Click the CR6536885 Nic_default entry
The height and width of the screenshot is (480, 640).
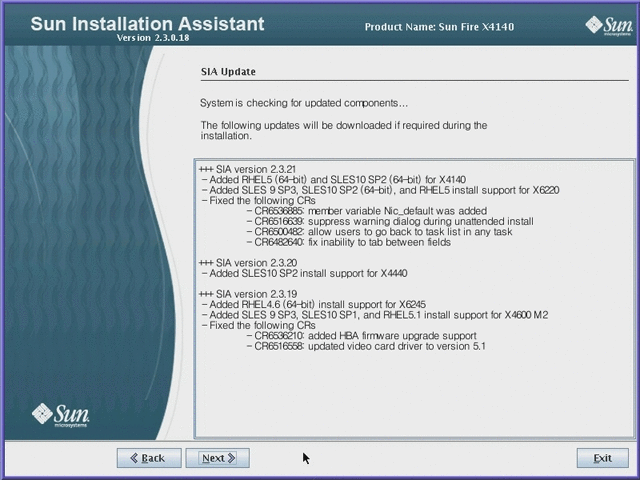point(367,211)
